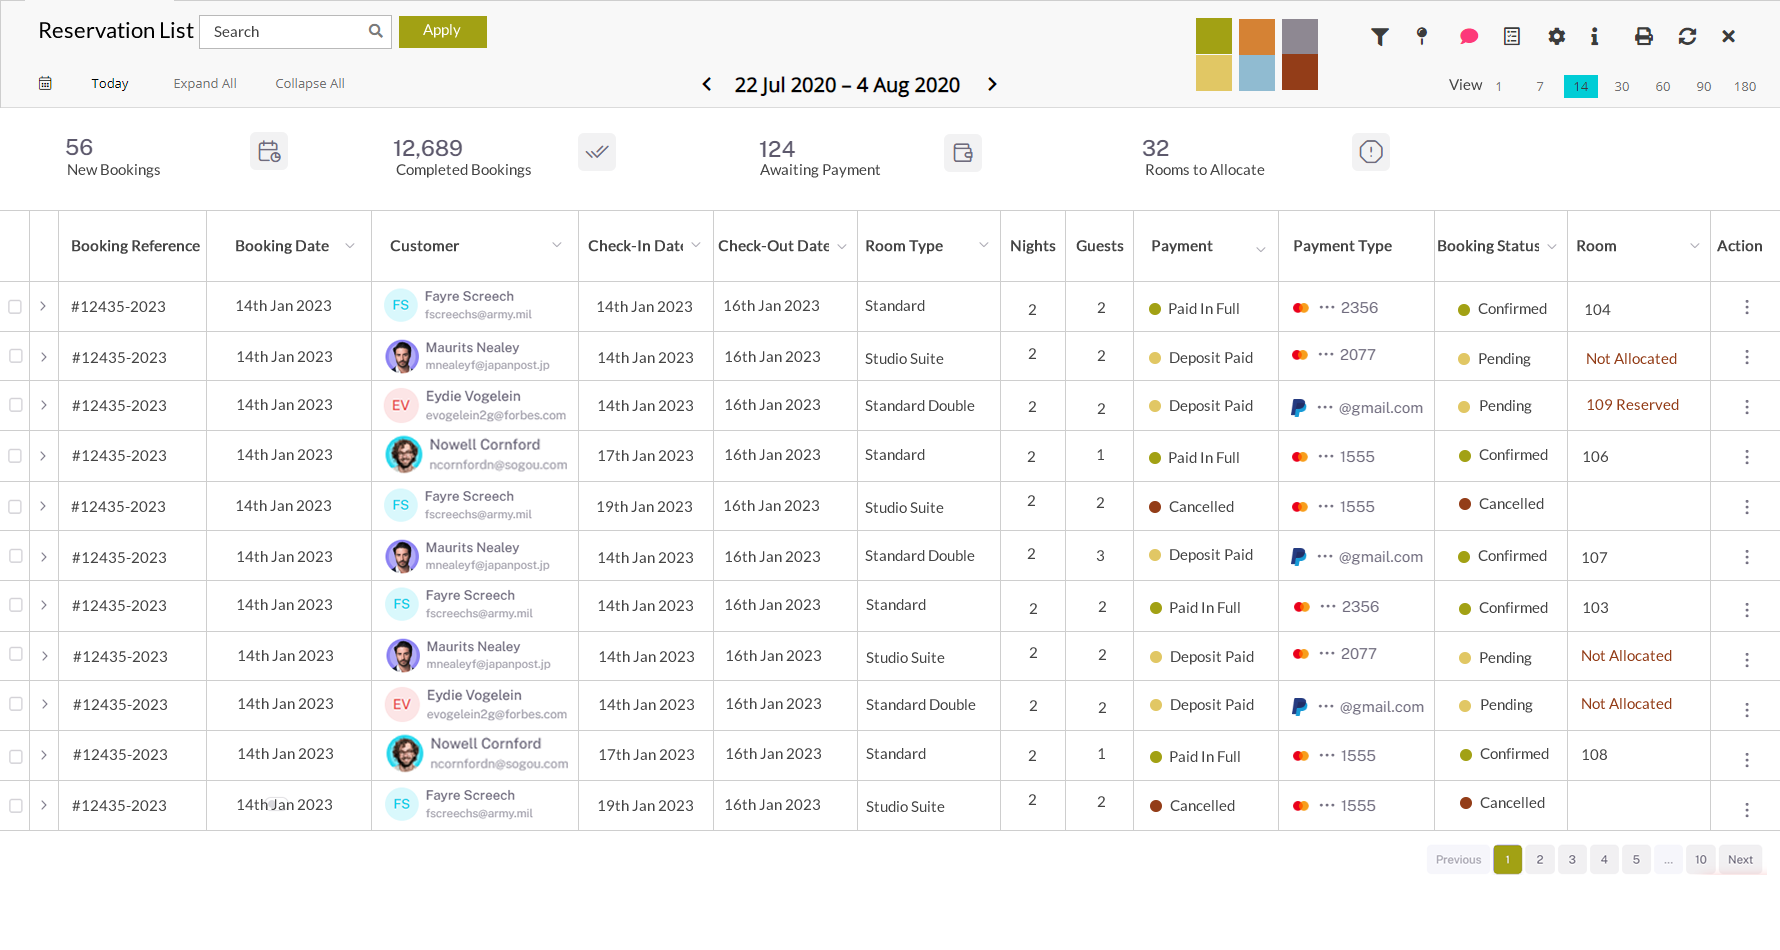Open the calendar icon beside Today
Screen dimensions: 1780x950
(x=45, y=84)
